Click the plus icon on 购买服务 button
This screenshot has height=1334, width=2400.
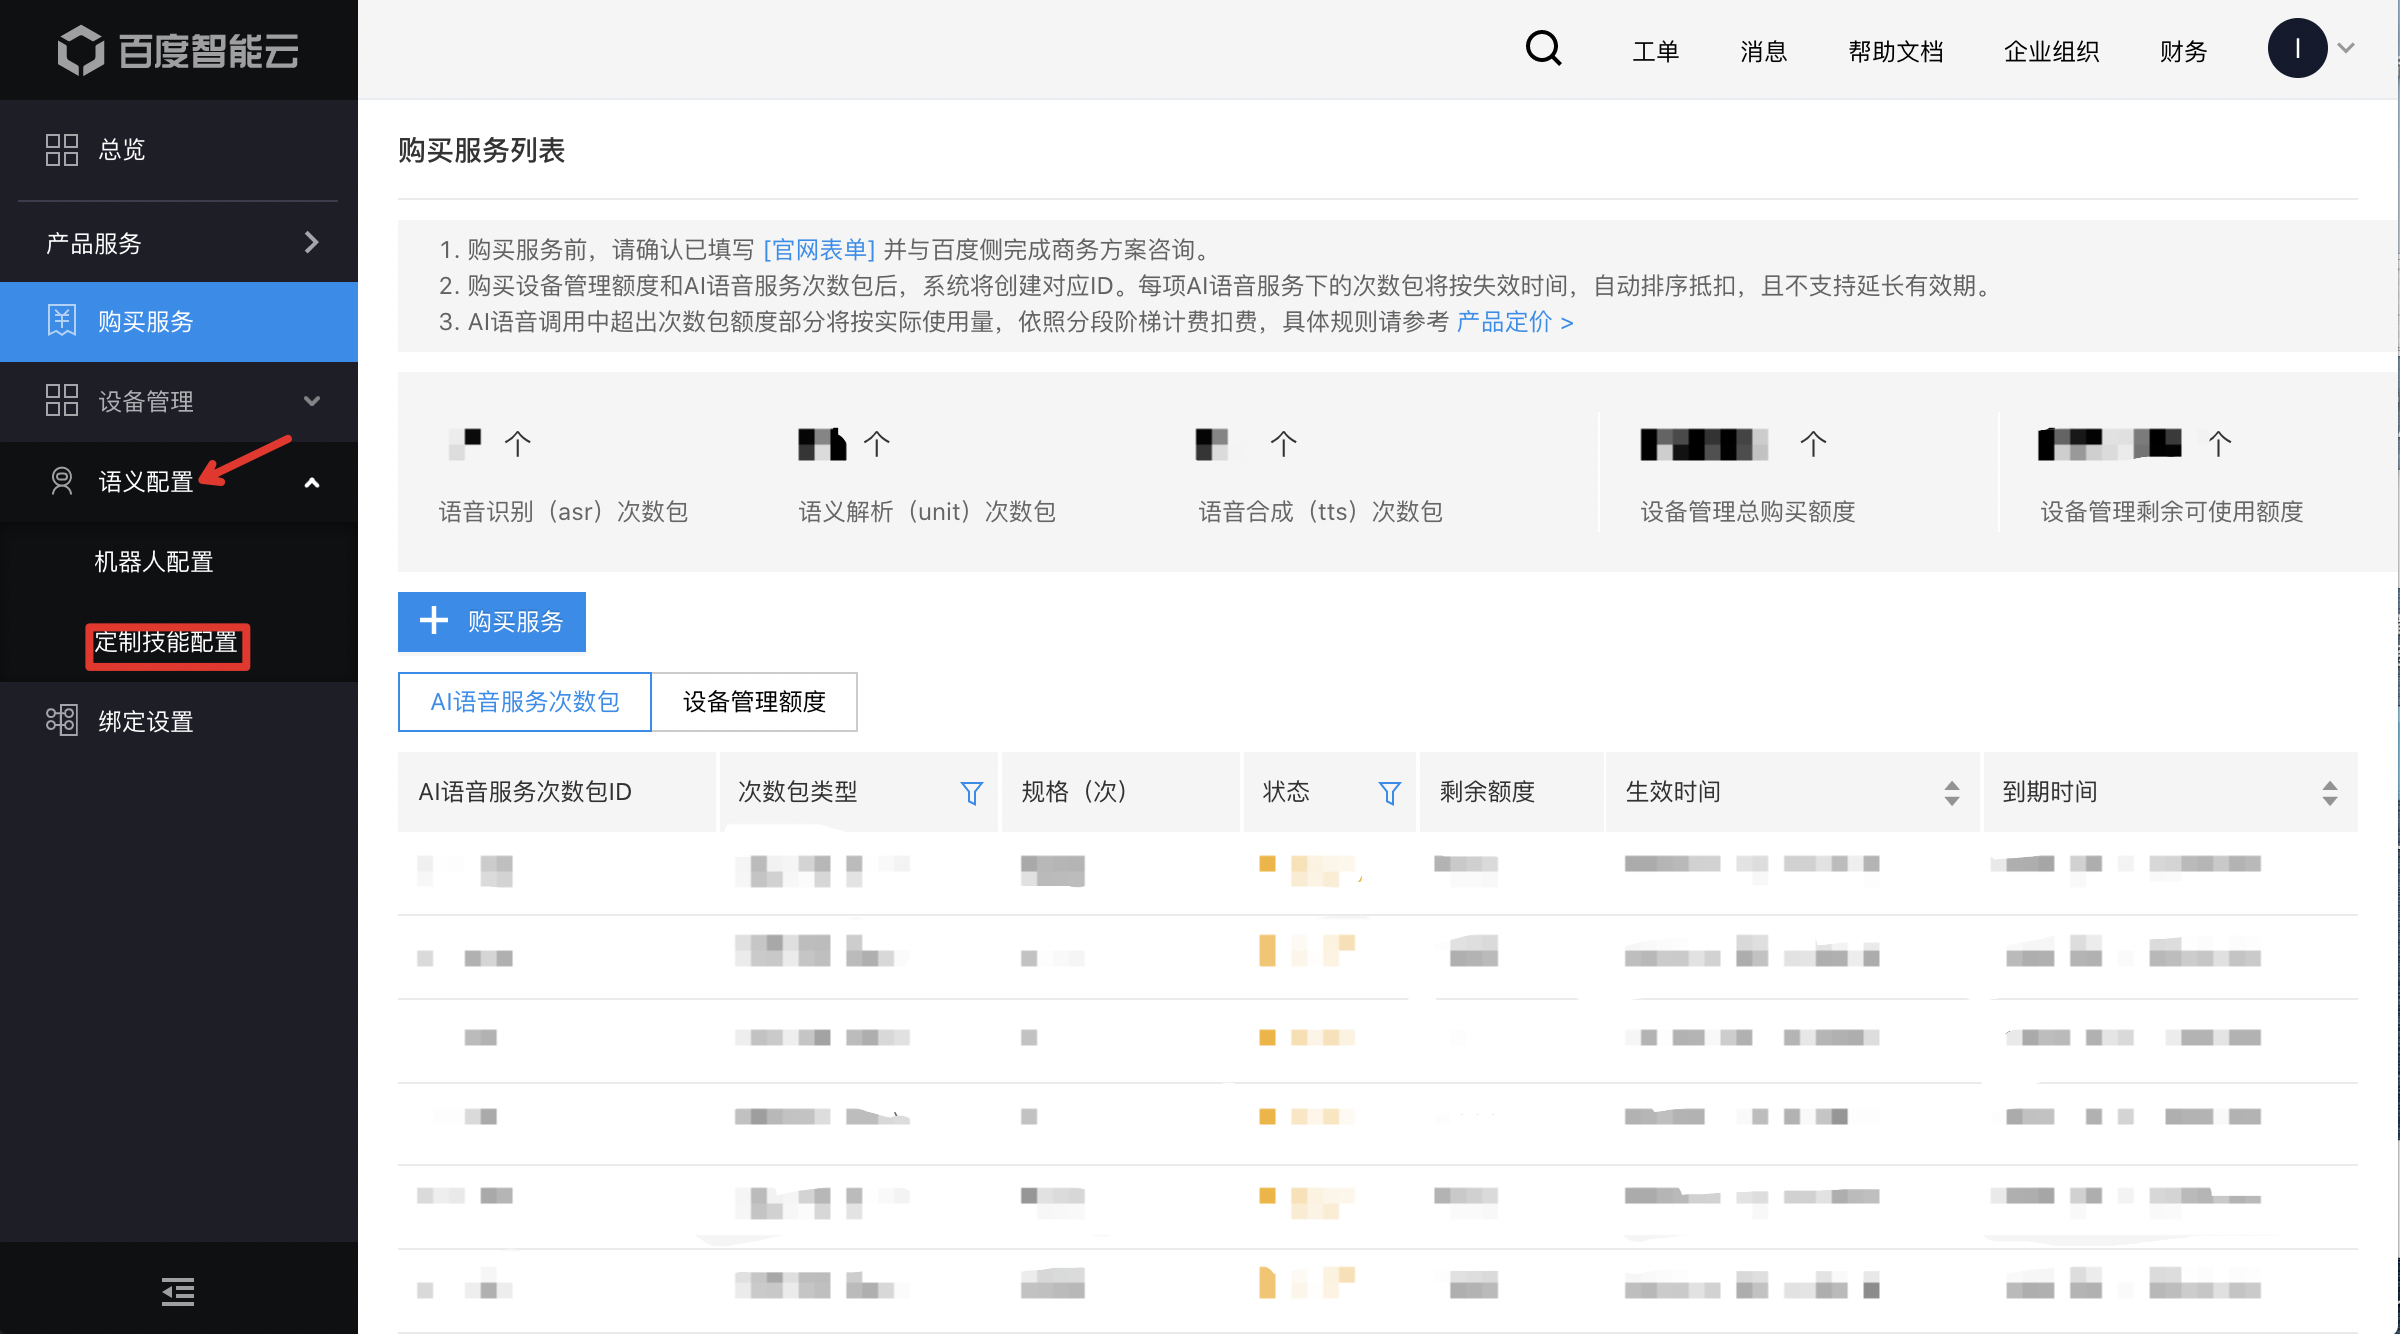click(x=434, y=621)
